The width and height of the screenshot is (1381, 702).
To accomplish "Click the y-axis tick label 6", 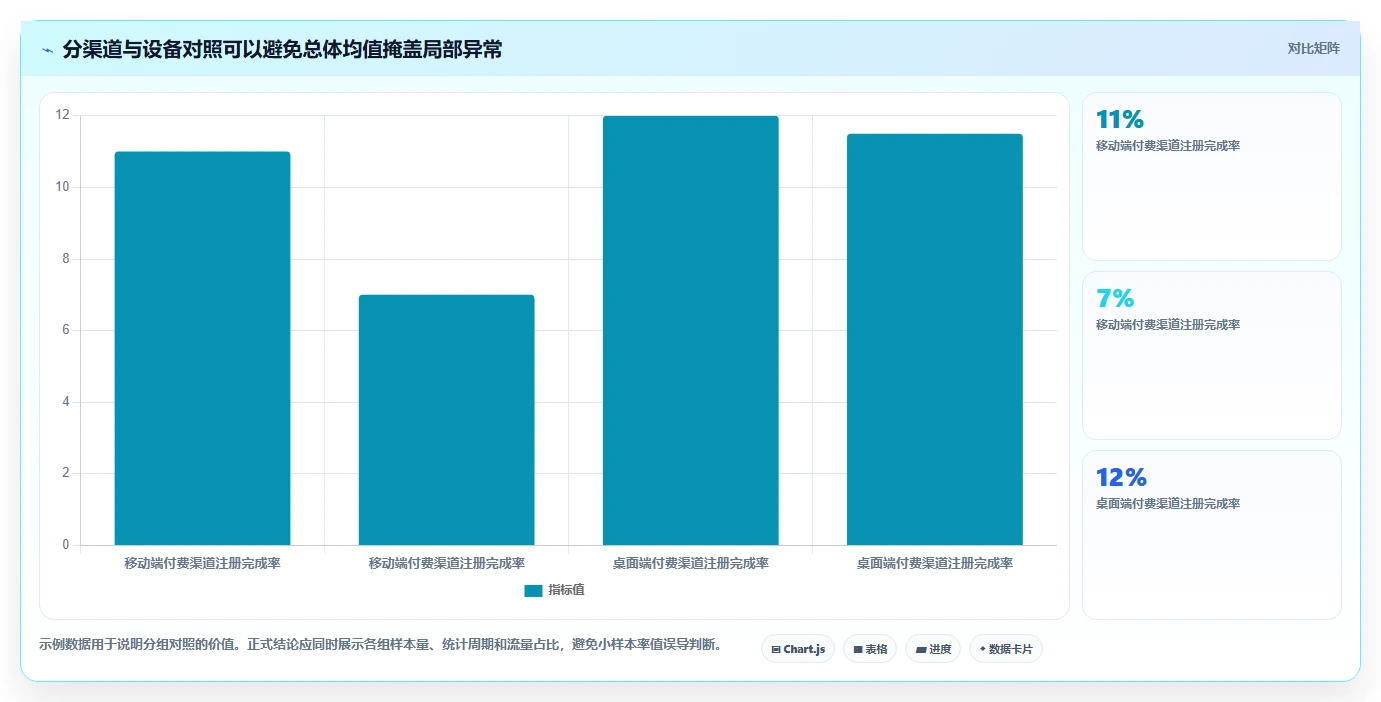I will [x=66, y=330].
